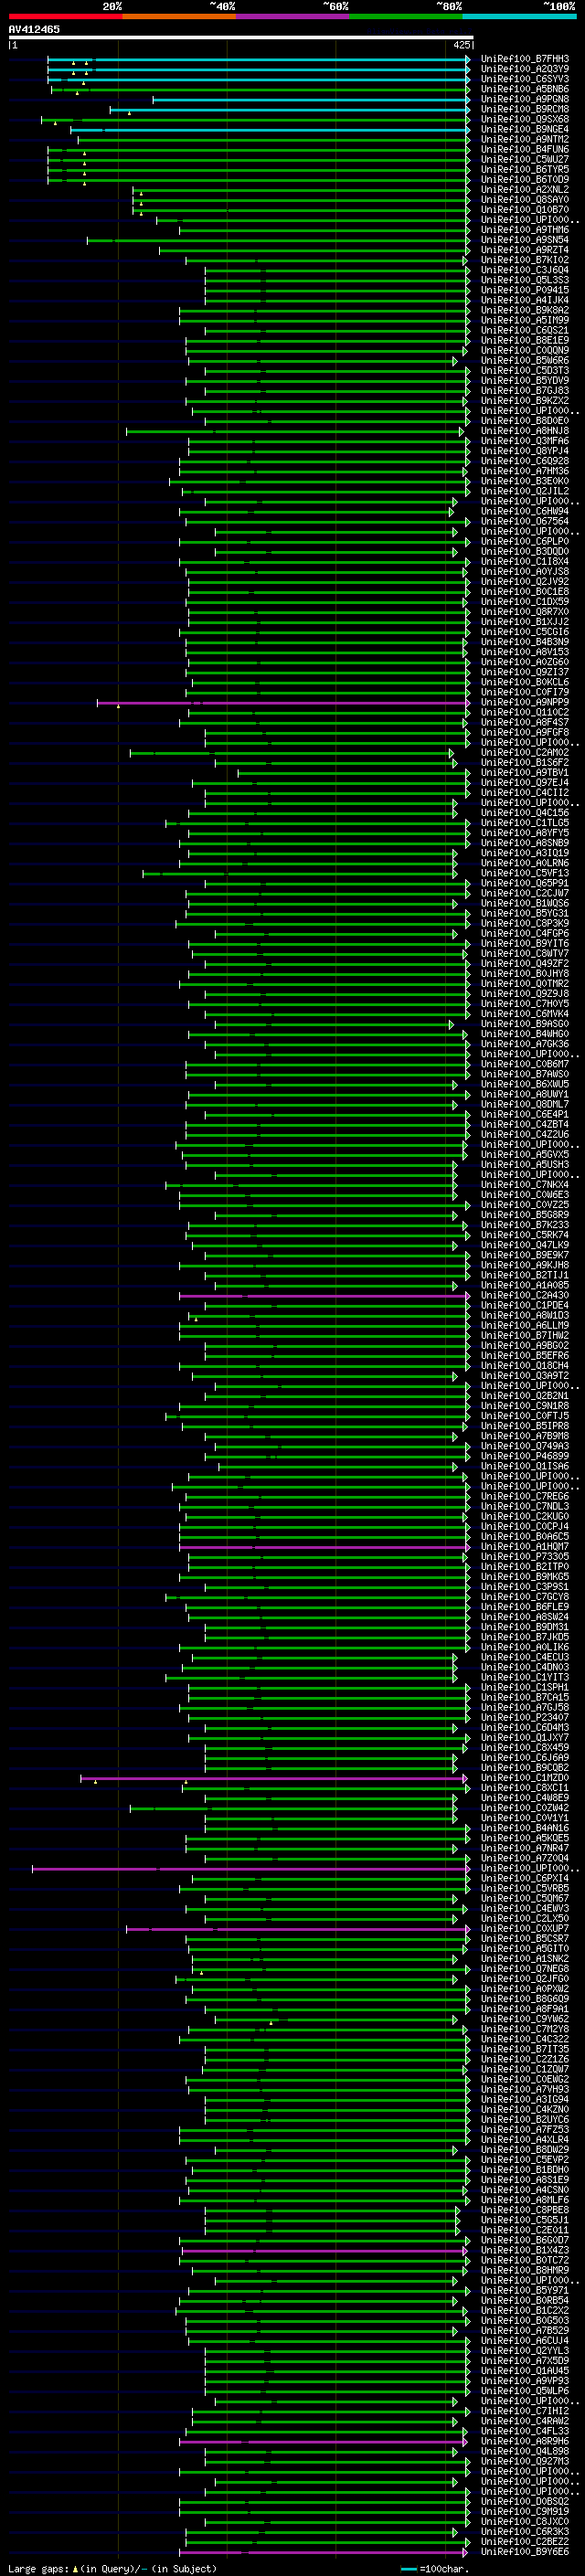This screenshot has width=585, height=2576.
Task: Click the red ~20% identity legend bar
Action: pos(65,16)
